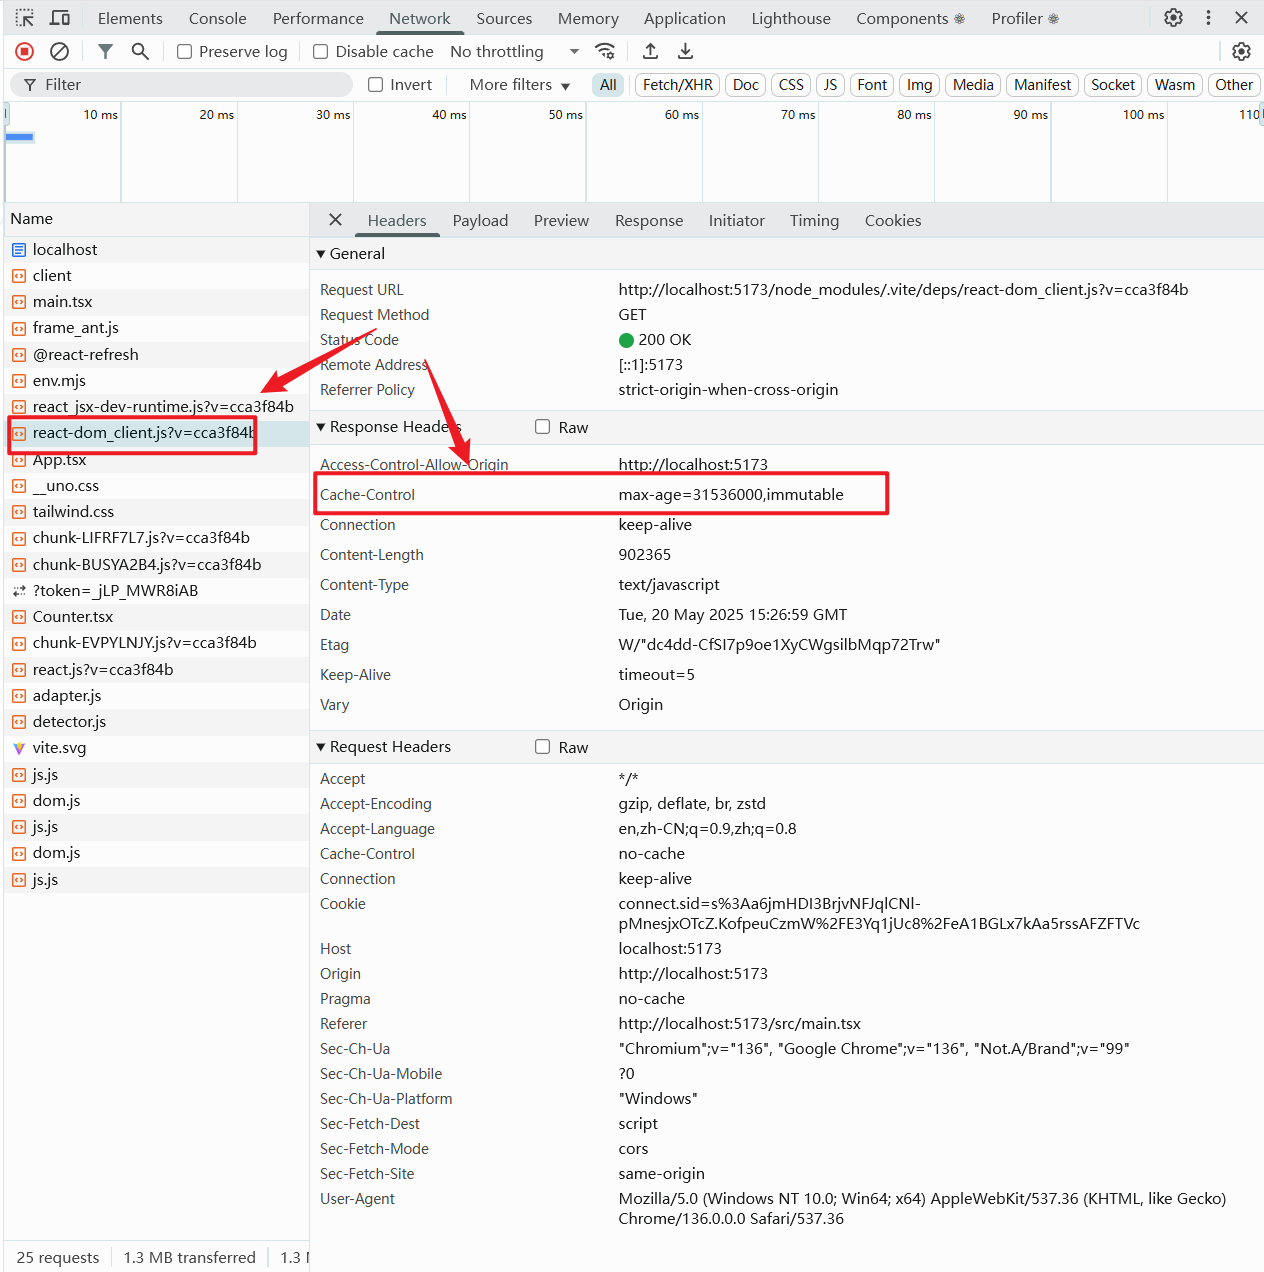This screenshot has height=1272, width=1264.
Task: Switch to the Elements panel
Action: (130, 18)
